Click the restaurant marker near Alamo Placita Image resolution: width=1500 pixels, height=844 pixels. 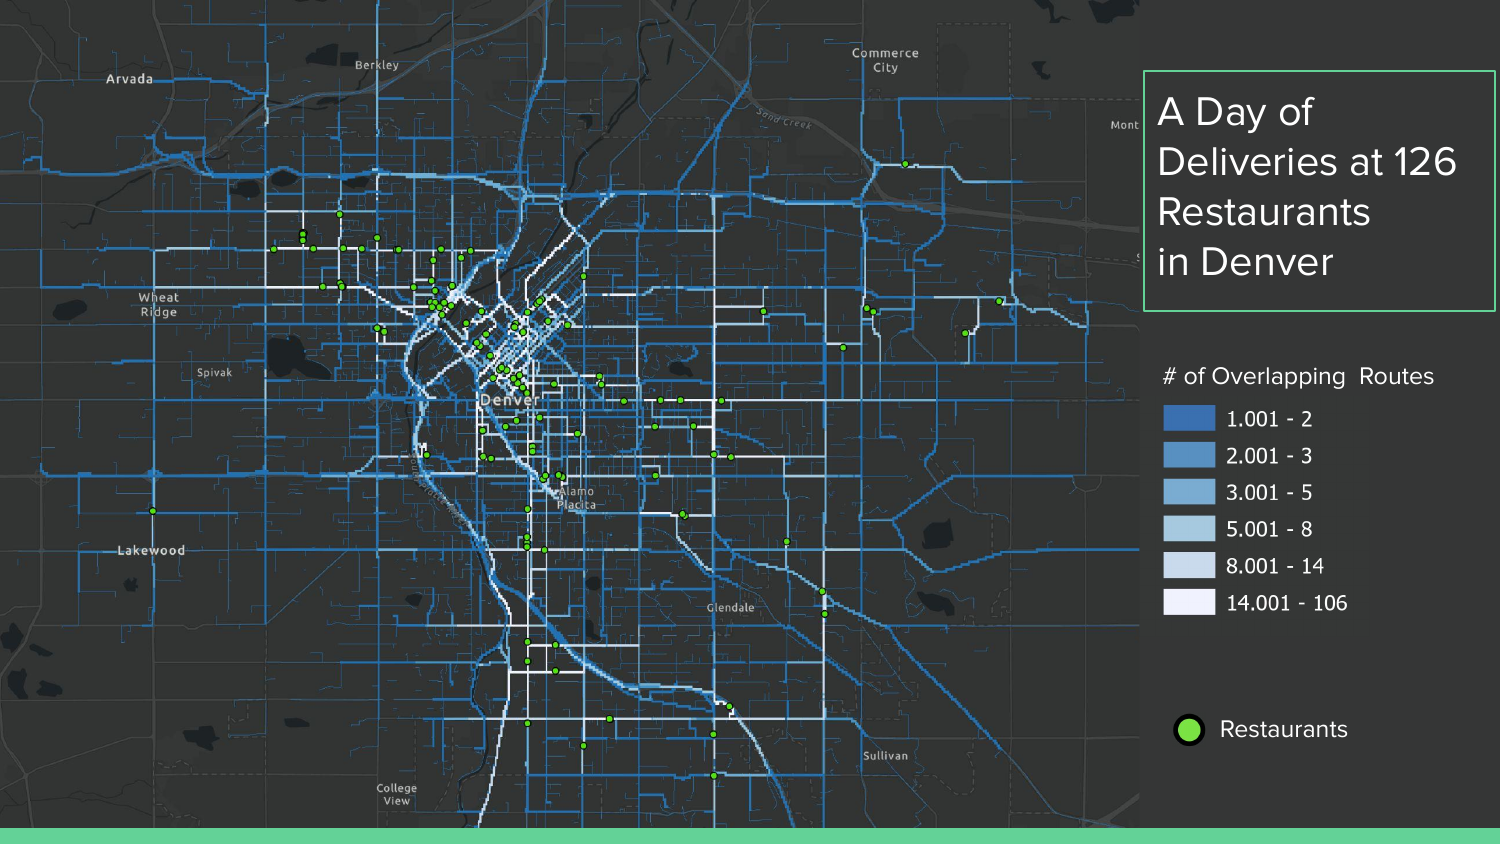point(556,474)
